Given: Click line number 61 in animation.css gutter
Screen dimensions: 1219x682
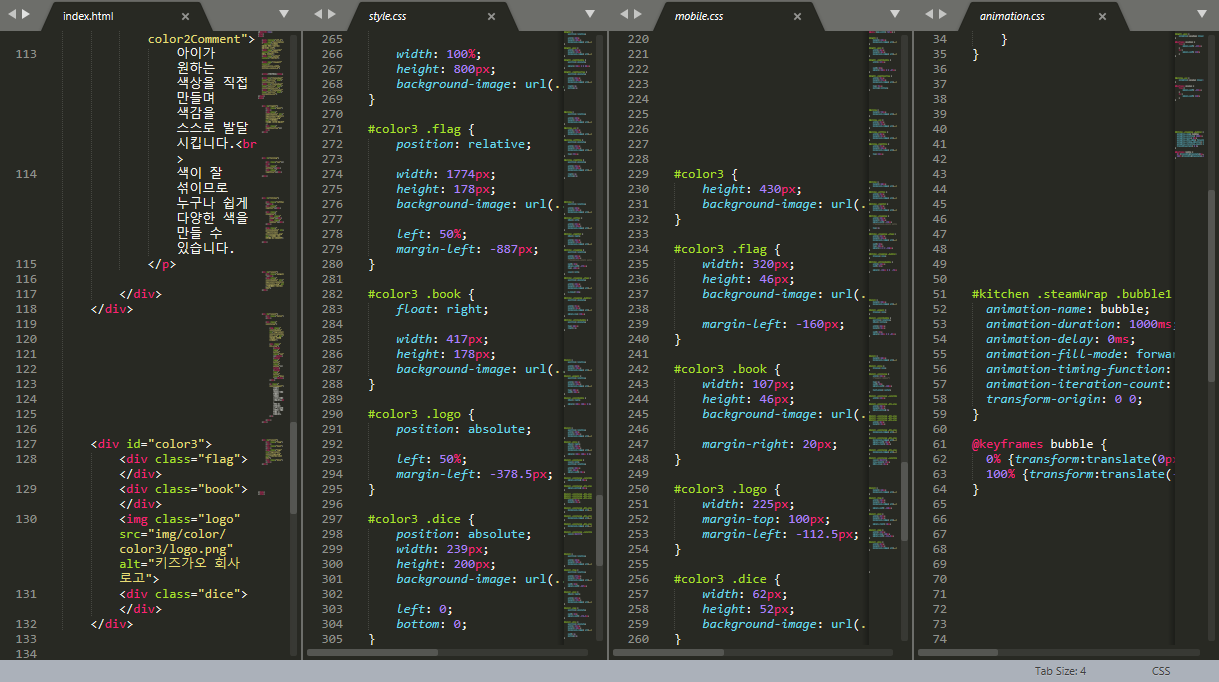Looking at the screenshot, I should pyautogui.click(x=938, y=444).
